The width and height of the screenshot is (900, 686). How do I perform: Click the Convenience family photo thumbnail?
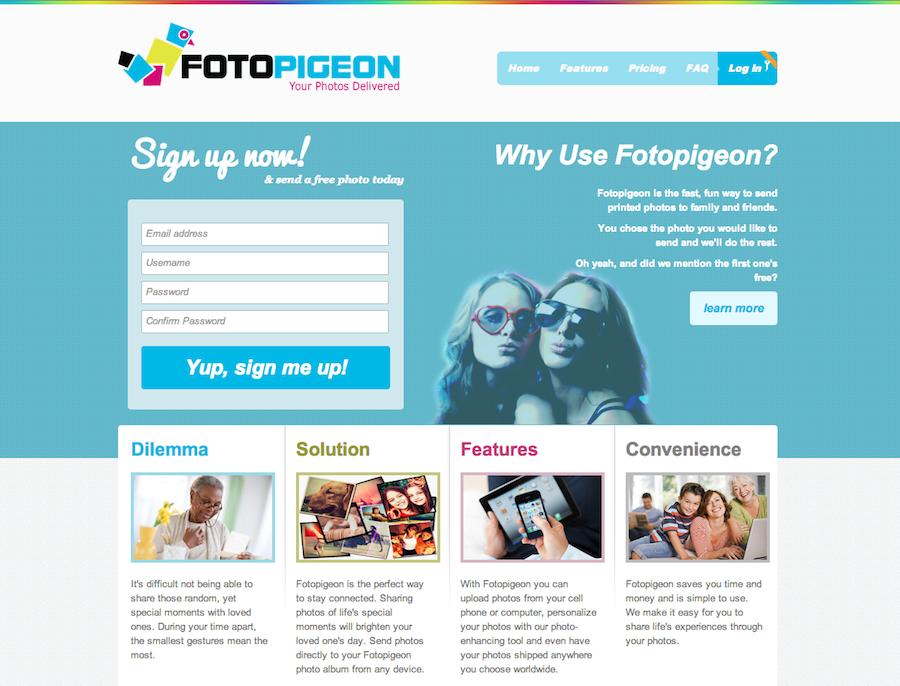pos(697,517)
